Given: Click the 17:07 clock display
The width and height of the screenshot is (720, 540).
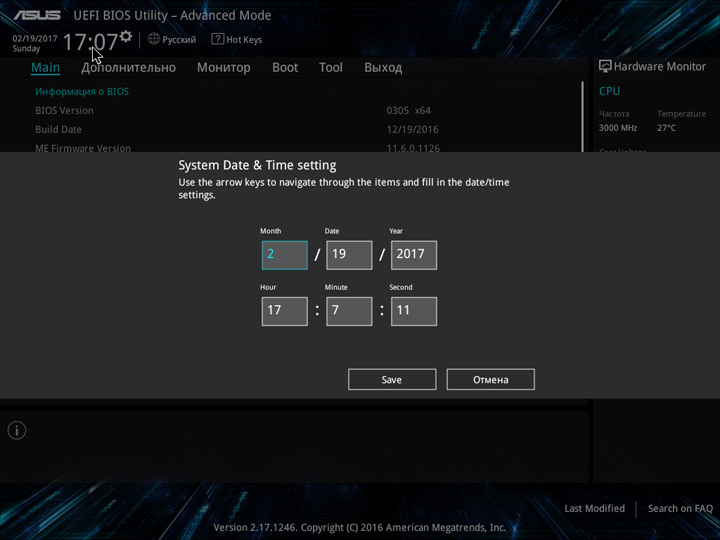Looking at the screenshot, I should [90, 42].
